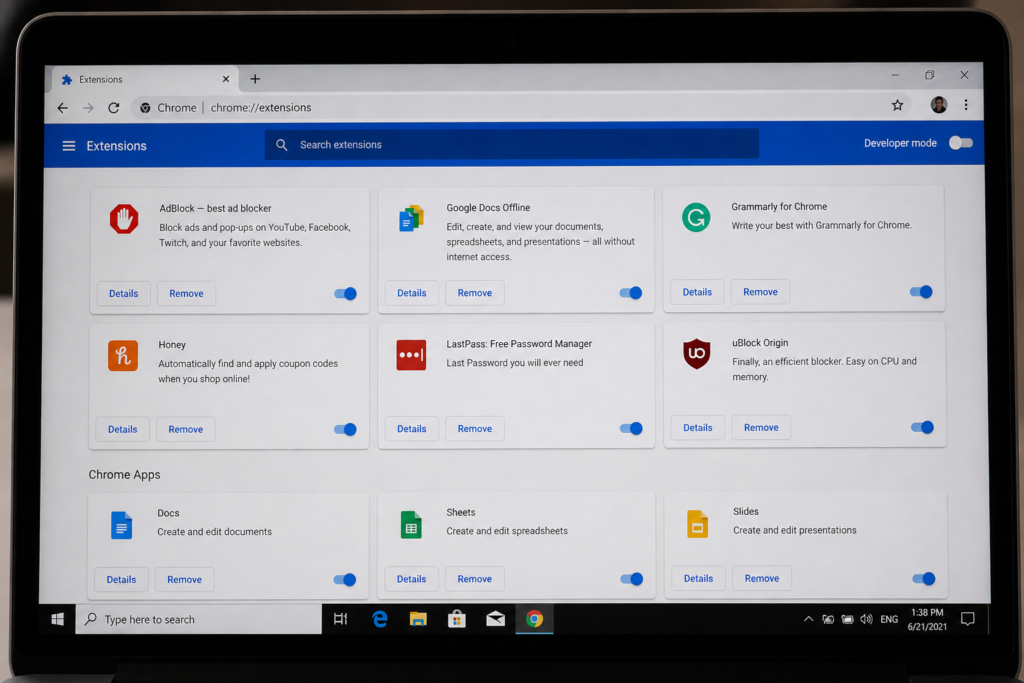This screenshot has height=683, width=1024.
Task: Launch Microsoft Edge from taskbar
Action: (379, 619)
